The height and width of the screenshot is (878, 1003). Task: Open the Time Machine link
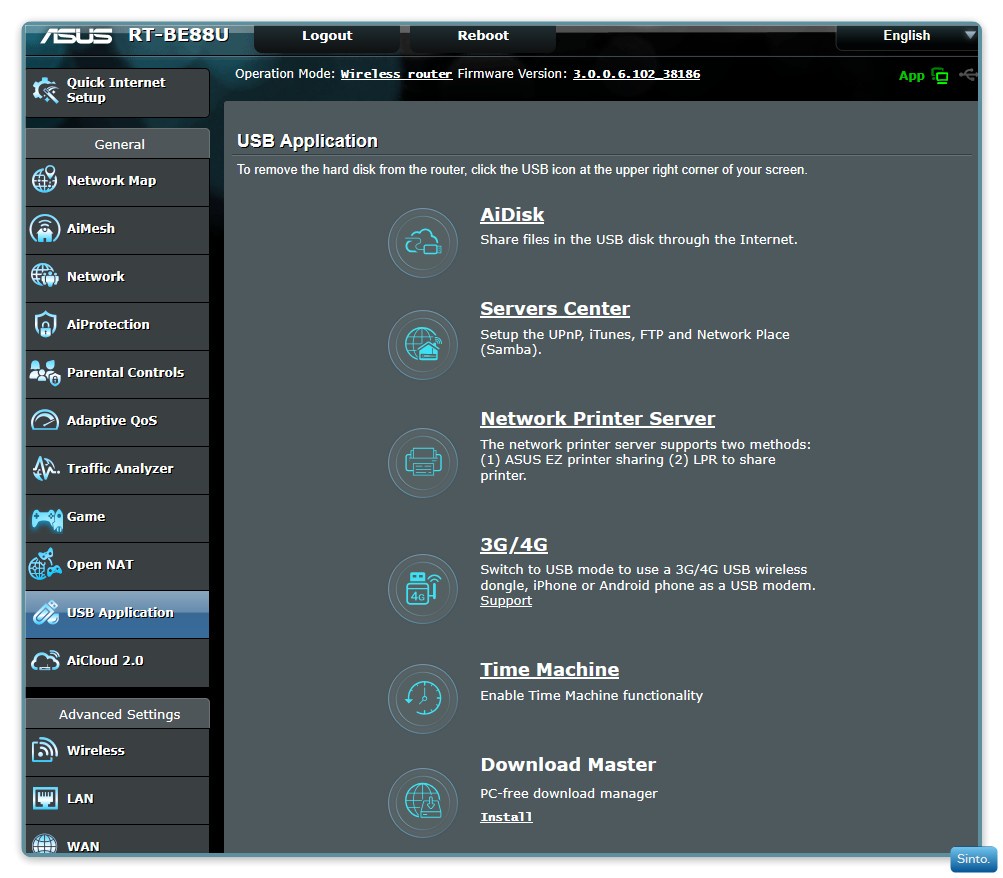(x=549, y=670)
